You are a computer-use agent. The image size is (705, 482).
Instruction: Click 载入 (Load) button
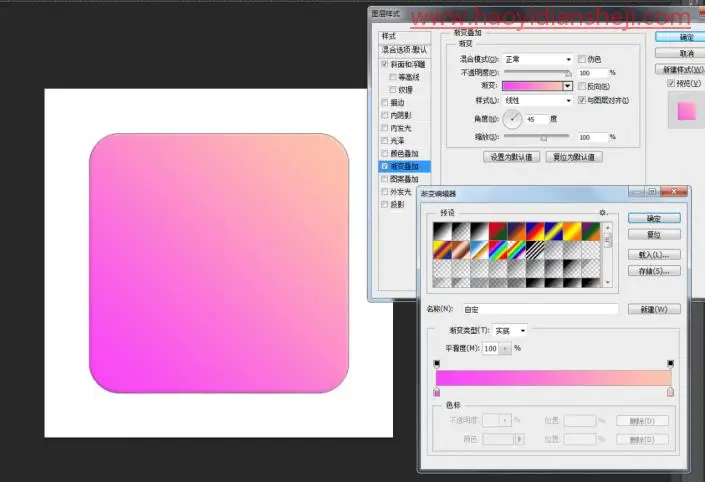[x=654, y=254]
